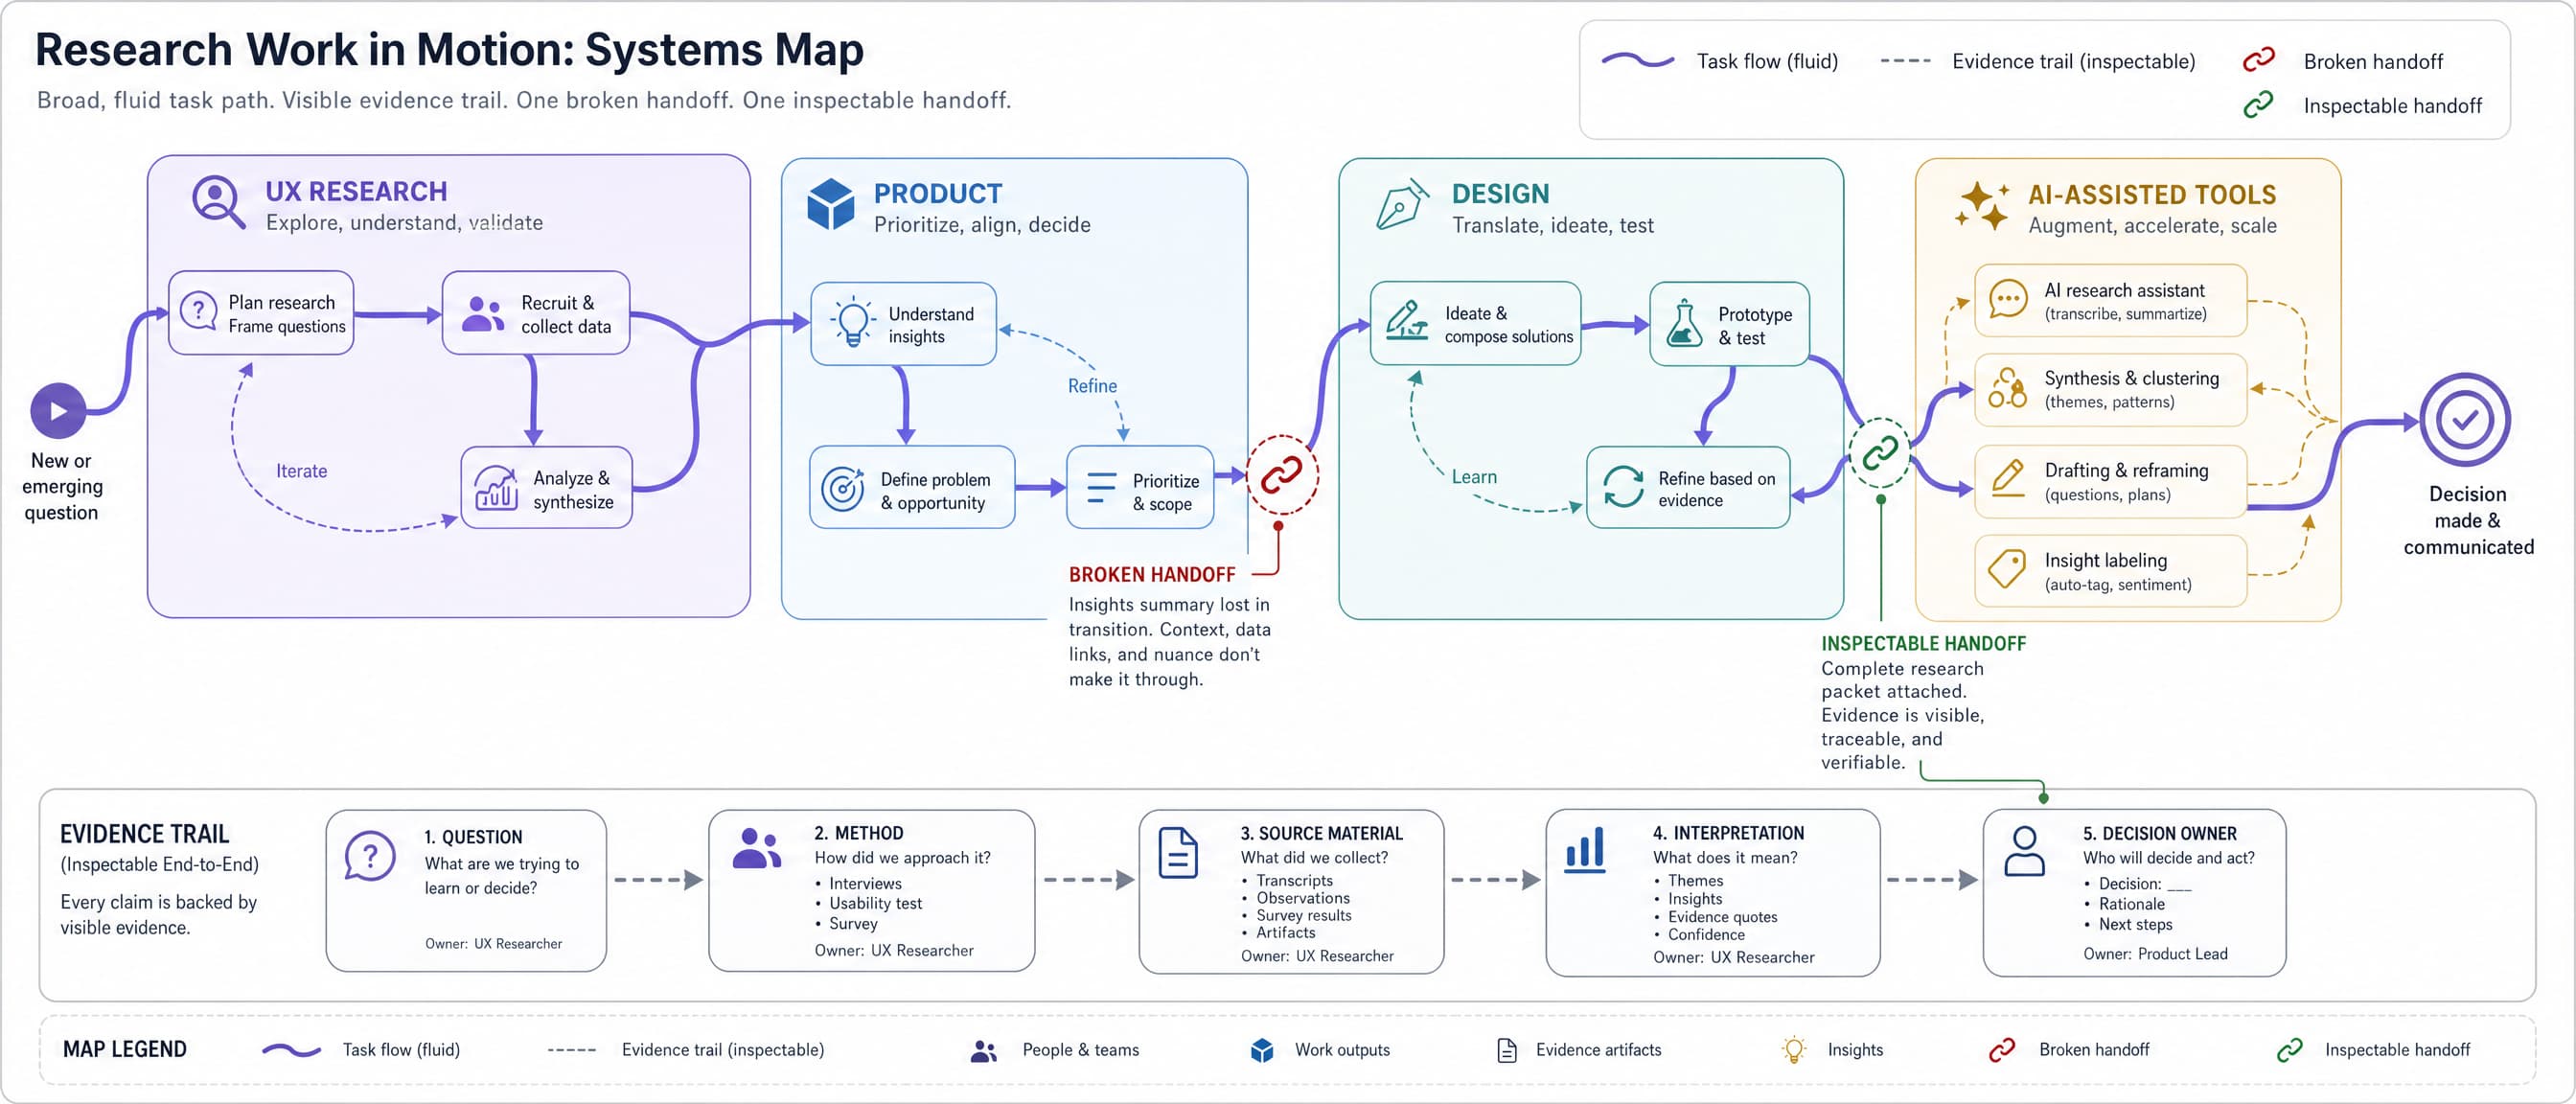This screenshot has width=2576, height=1104.
Task: Click the Product cube icon in section header
Action: click(x=830, y=204)
